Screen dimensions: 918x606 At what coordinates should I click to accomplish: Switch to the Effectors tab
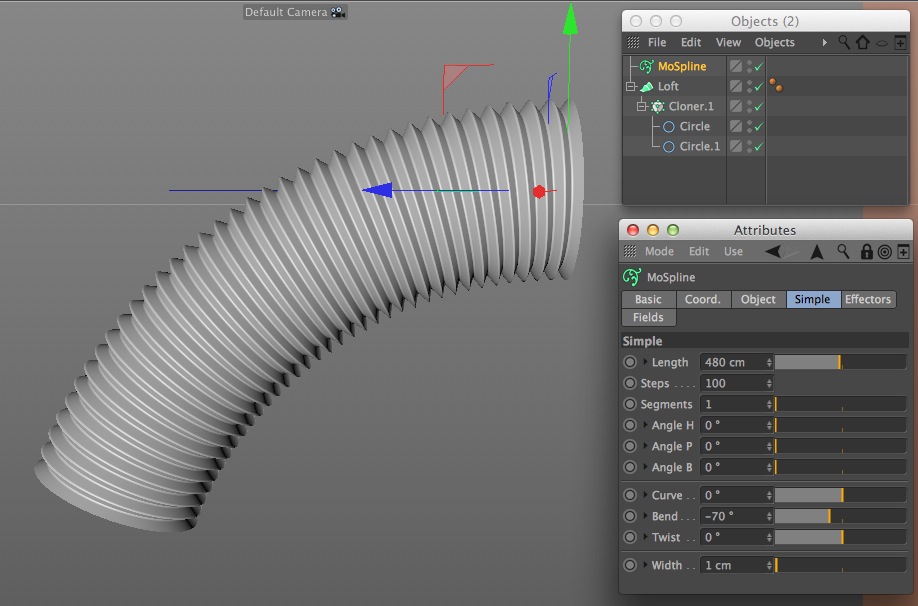(868, 299)
